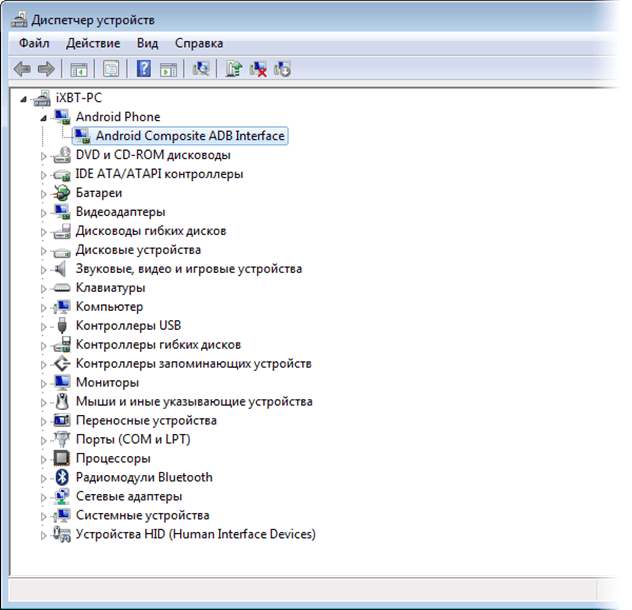
Task: Click the Батареи battery icon
Action: pos(62,193)
